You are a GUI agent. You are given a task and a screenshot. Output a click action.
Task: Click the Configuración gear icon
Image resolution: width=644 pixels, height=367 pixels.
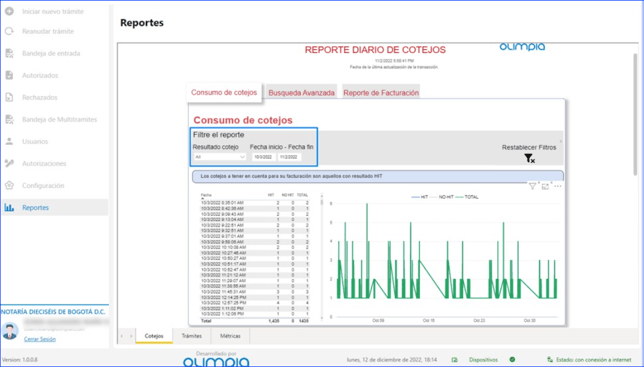coord(9,186)
